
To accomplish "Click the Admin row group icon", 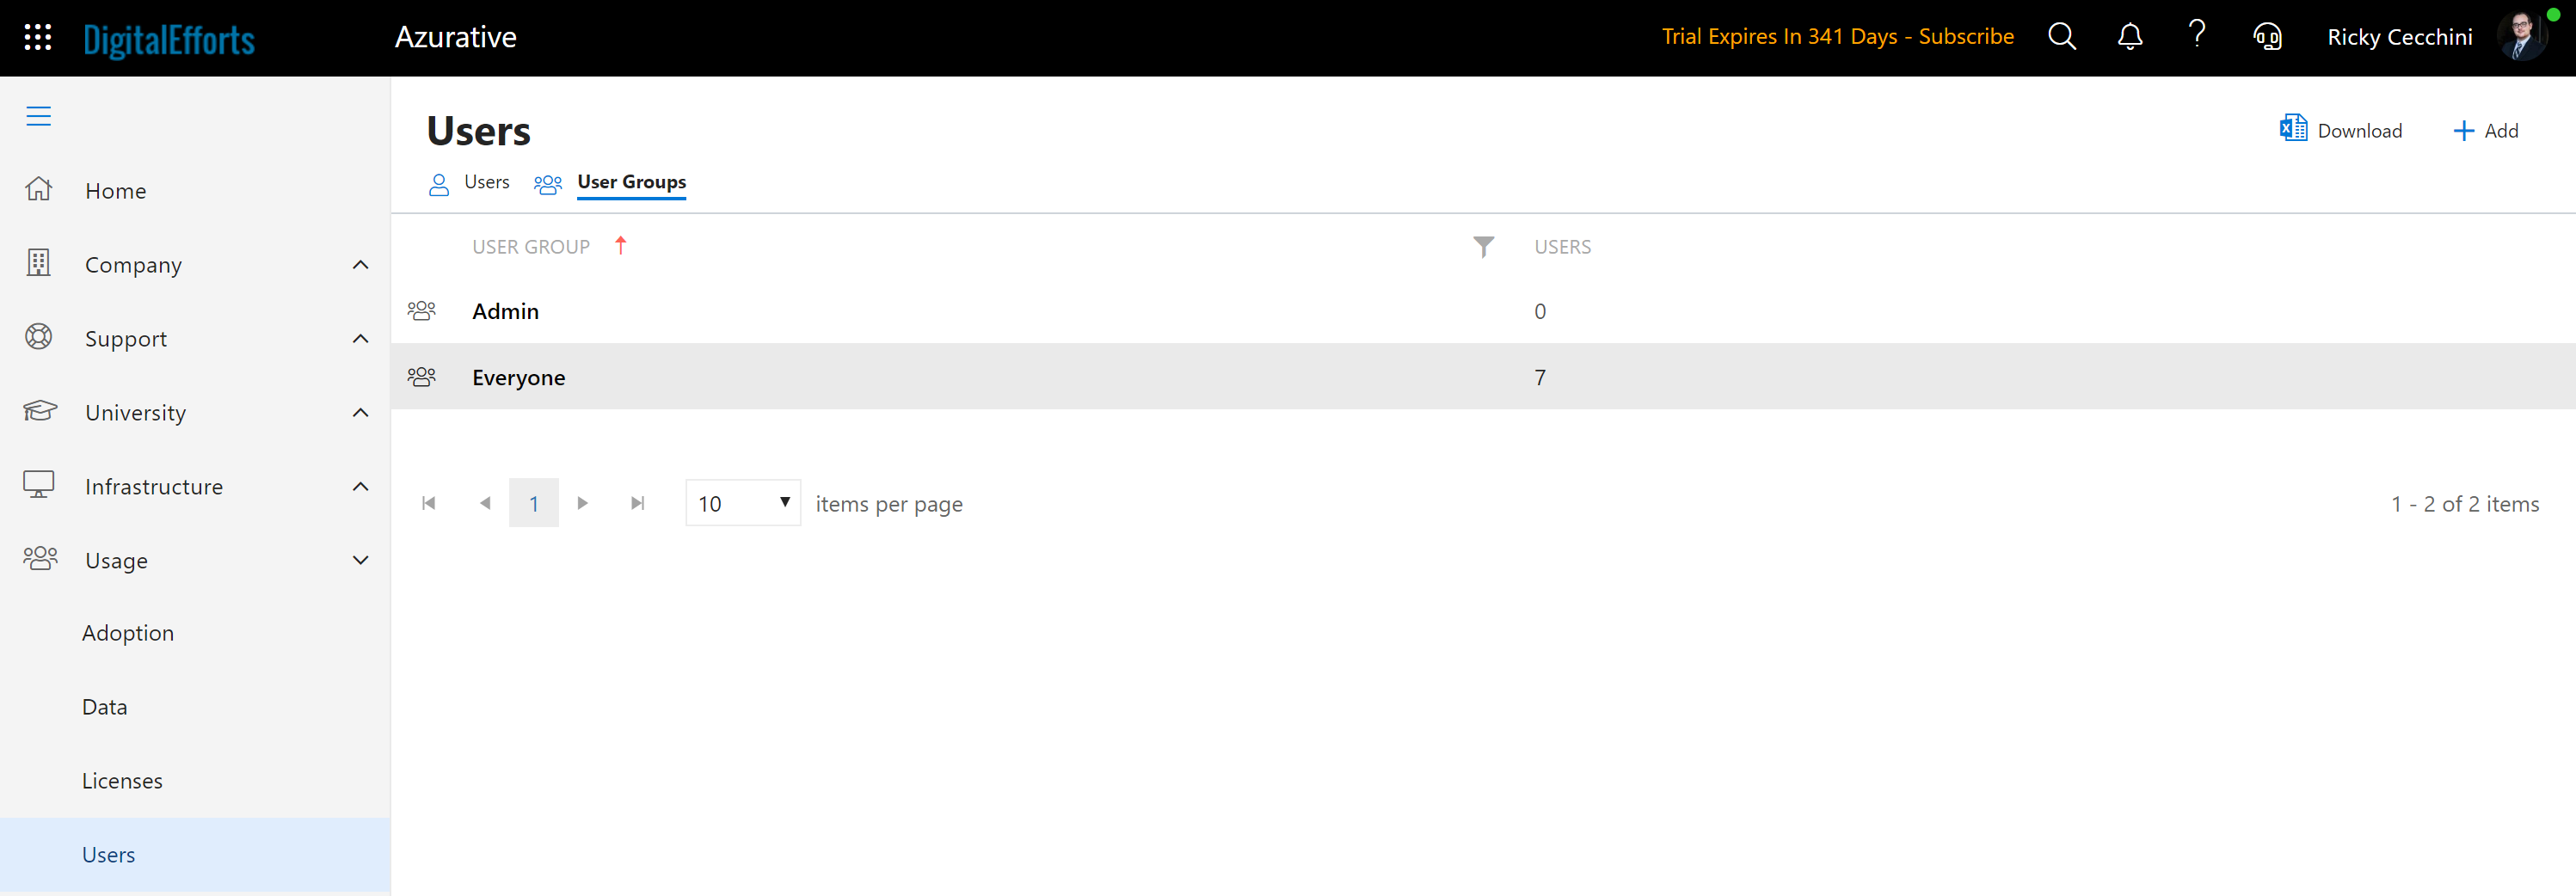I will pos(421,311).
